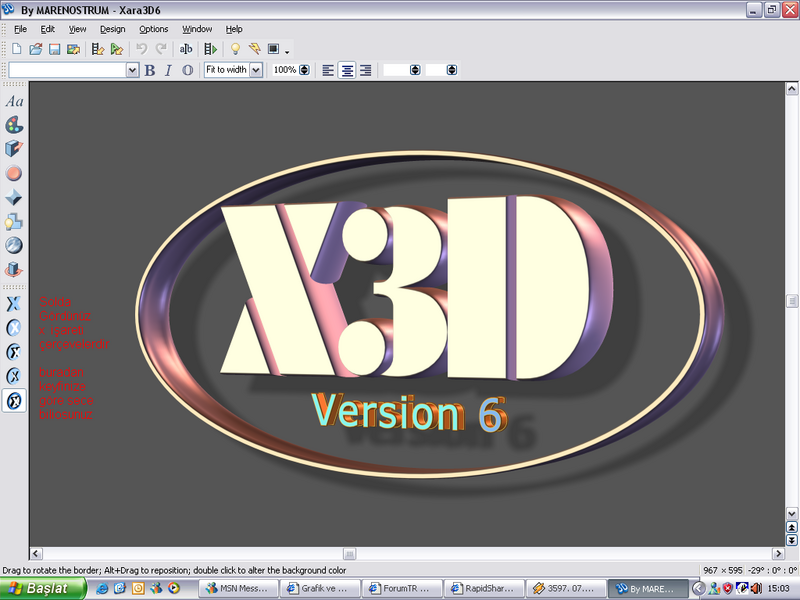Screen dimensions: 800x600
Task: Open the File menu
Action: 20,29
